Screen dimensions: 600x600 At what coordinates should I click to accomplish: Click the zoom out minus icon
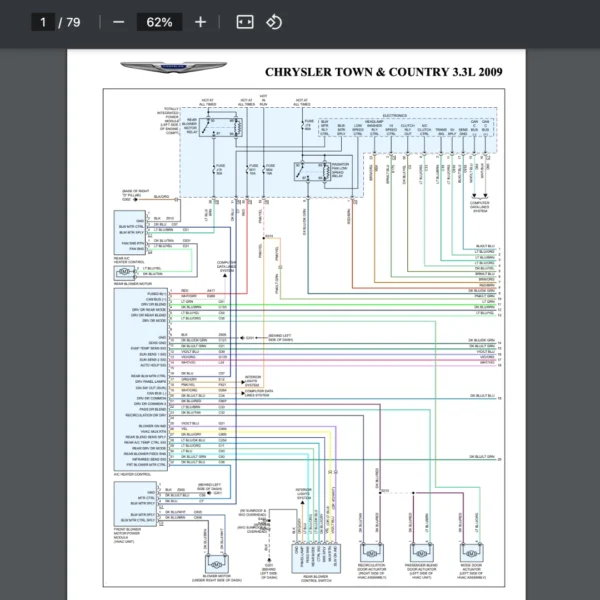(x=119, y=22)
